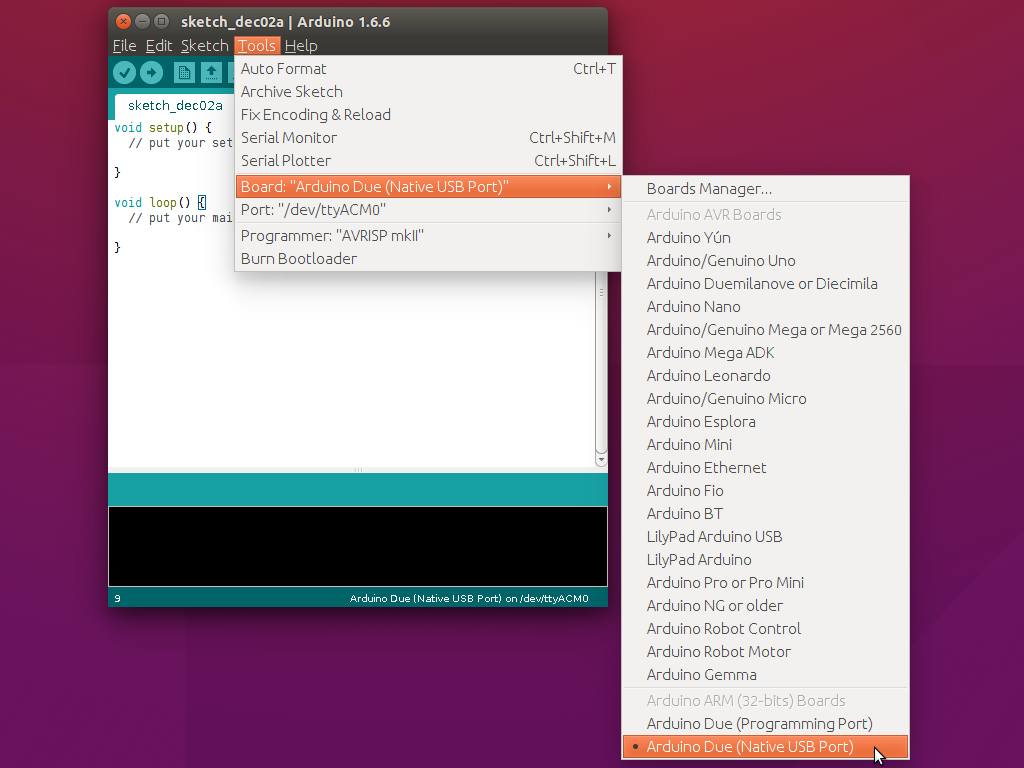The image size is (1024, 768).
Task: Select Arduino/Genuino Micro board
Action: [765, 398]
